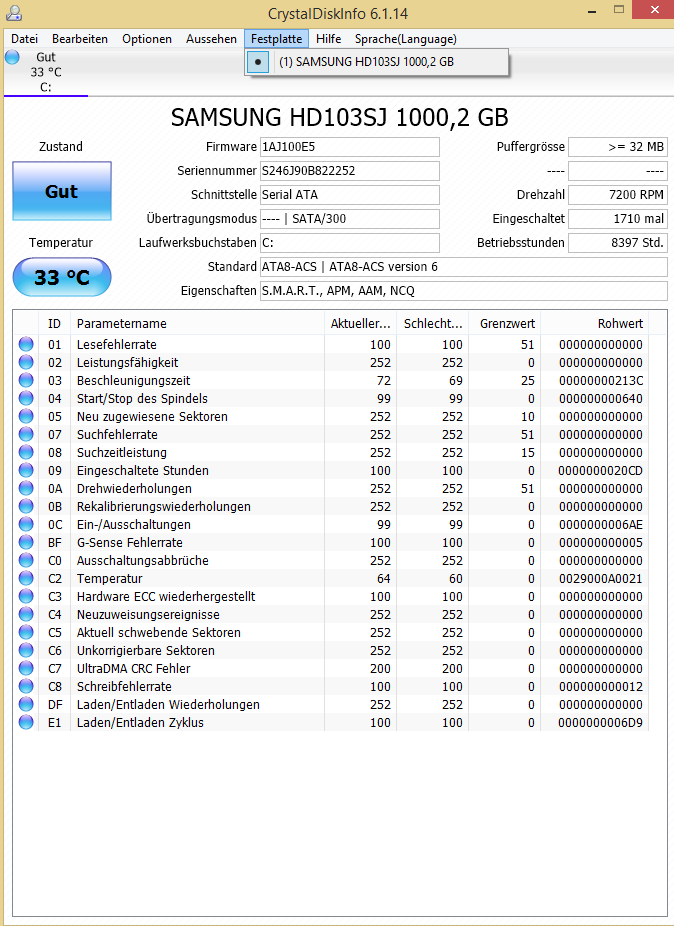Image resolution: width=674 pixels, height=926 pixels.
Task: Click the Schnittstelle field Serial ATA
Action: click(350, 195)
